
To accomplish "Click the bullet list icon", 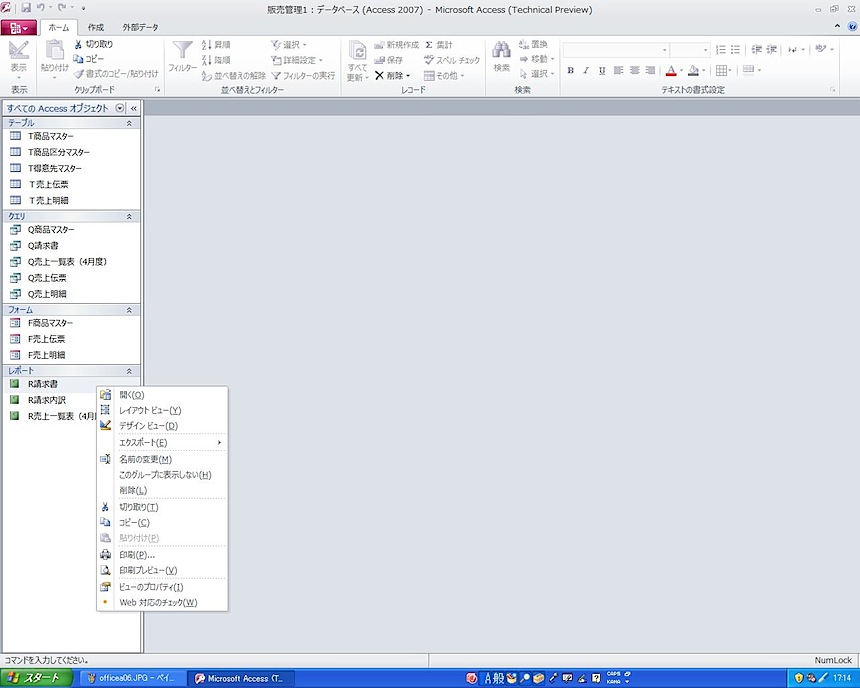I will click(735, 49).
